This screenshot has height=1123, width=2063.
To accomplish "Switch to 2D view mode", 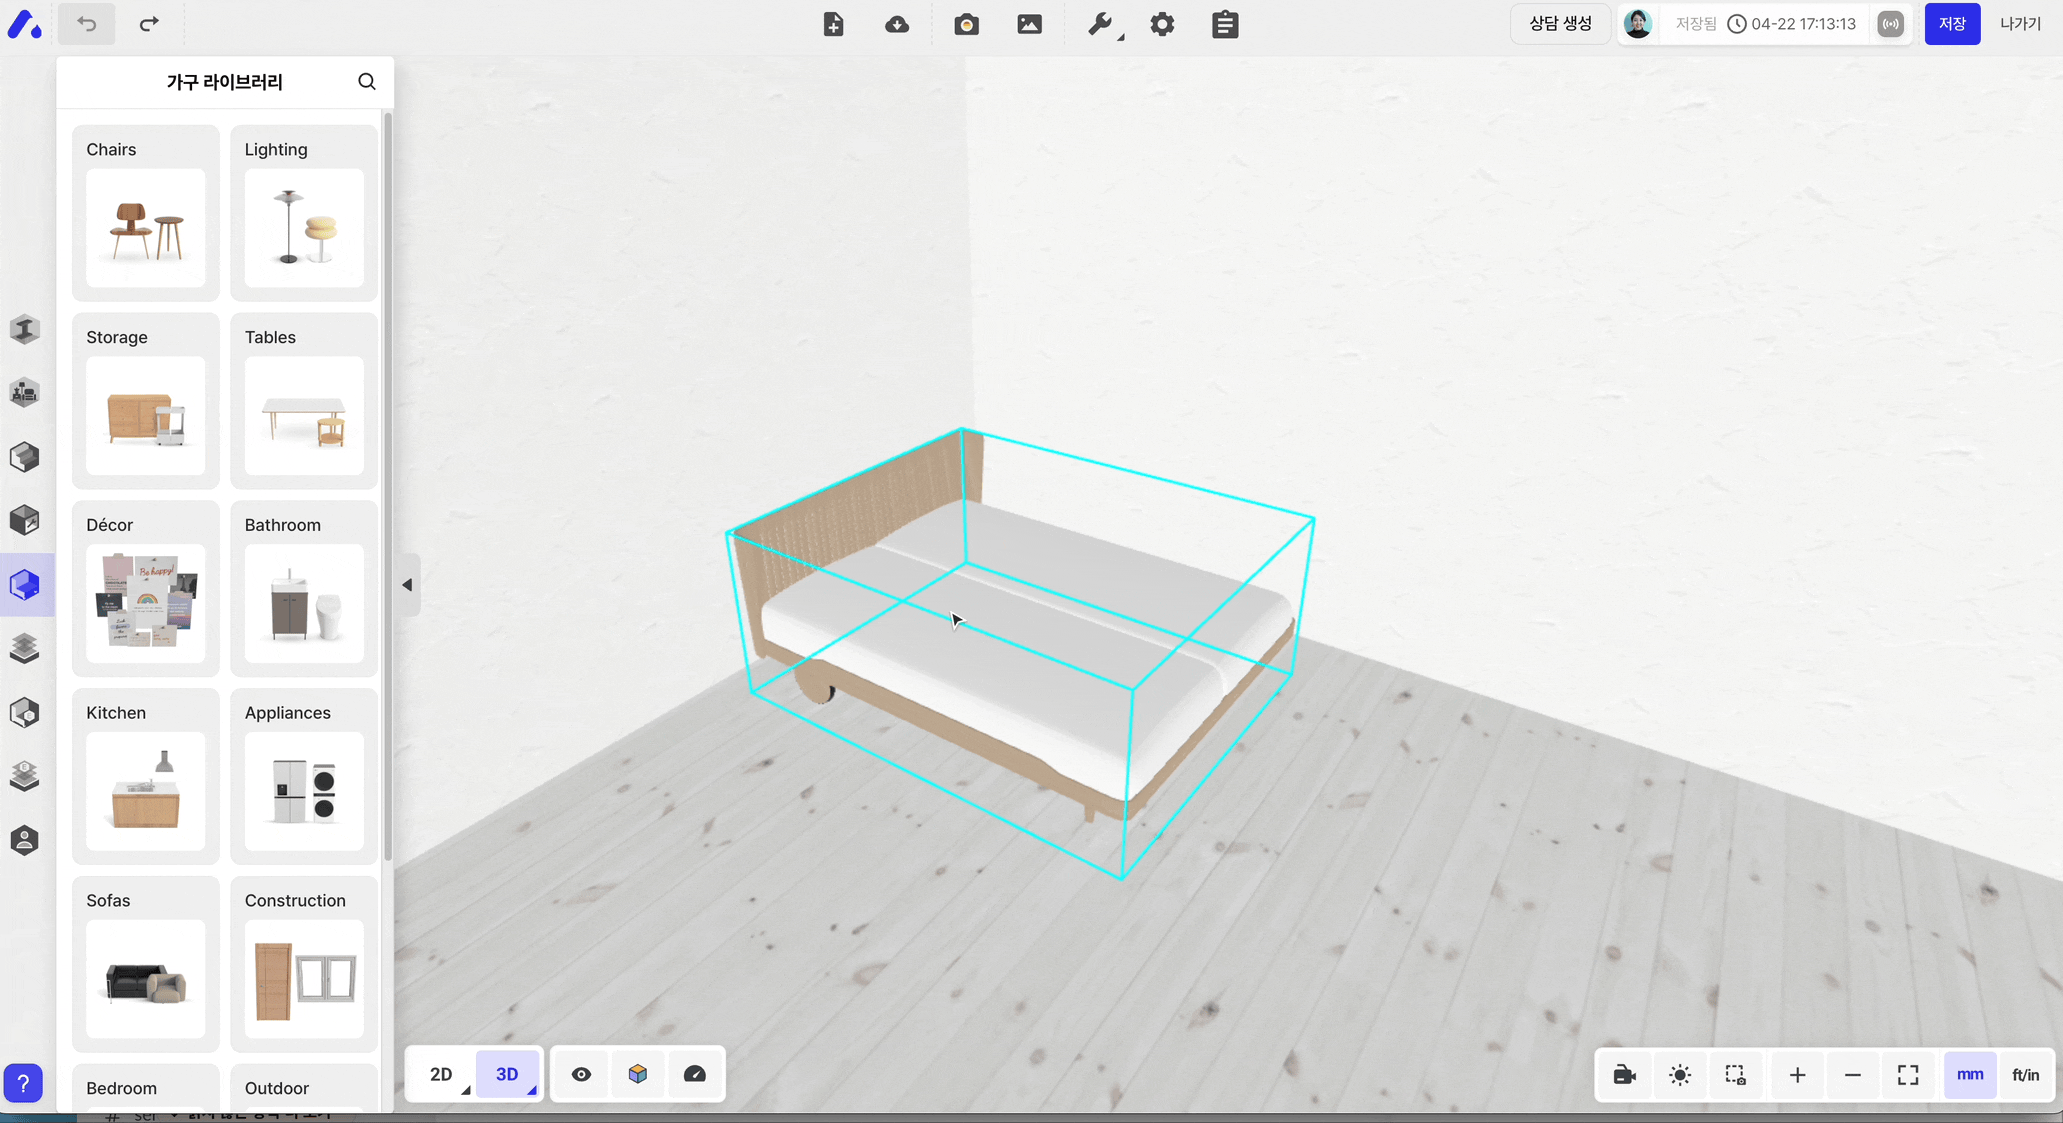I will point(441,1074).
